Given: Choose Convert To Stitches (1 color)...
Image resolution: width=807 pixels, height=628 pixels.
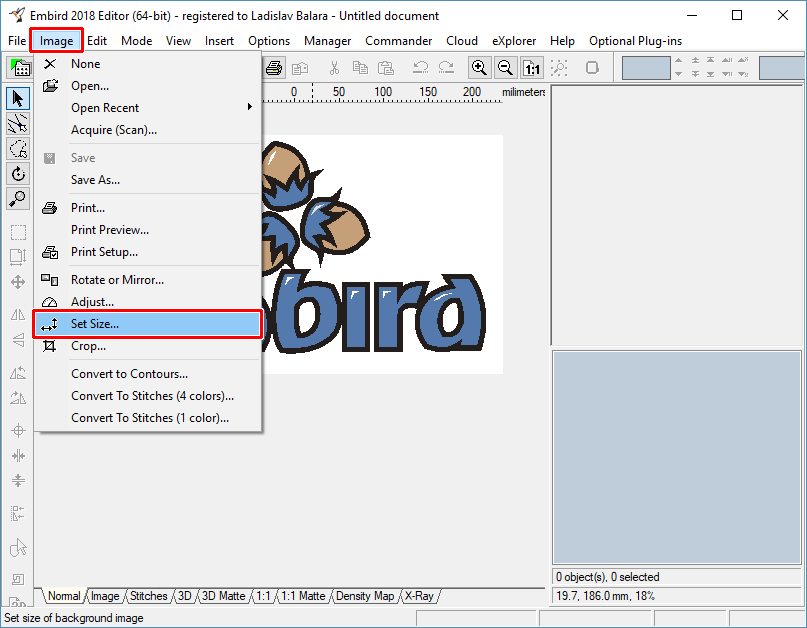Looking at the screenshot, I should coord(149,417).
